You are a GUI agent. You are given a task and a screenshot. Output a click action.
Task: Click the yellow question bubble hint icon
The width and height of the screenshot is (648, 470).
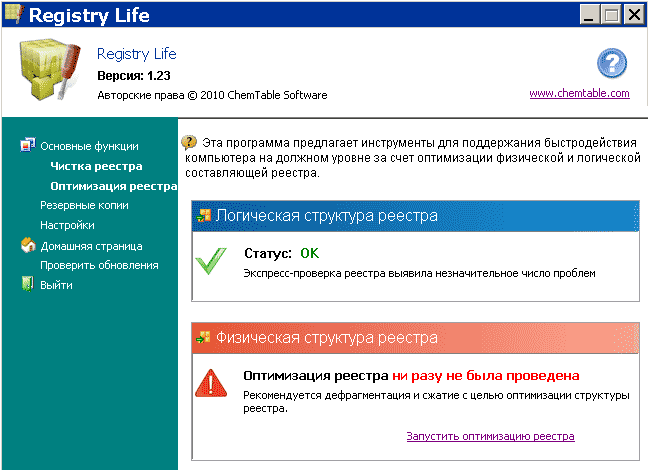[189, 143]
